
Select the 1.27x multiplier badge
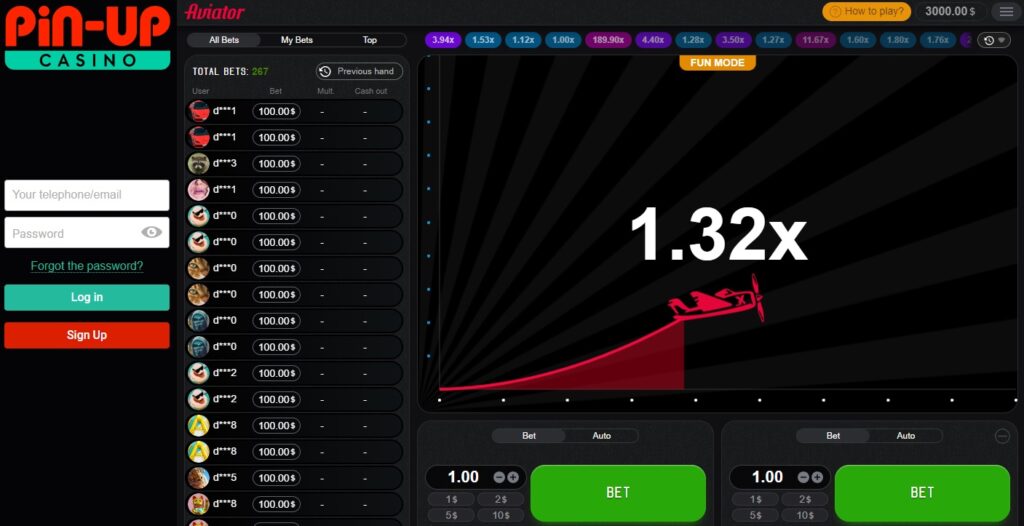tap(773, 40)
